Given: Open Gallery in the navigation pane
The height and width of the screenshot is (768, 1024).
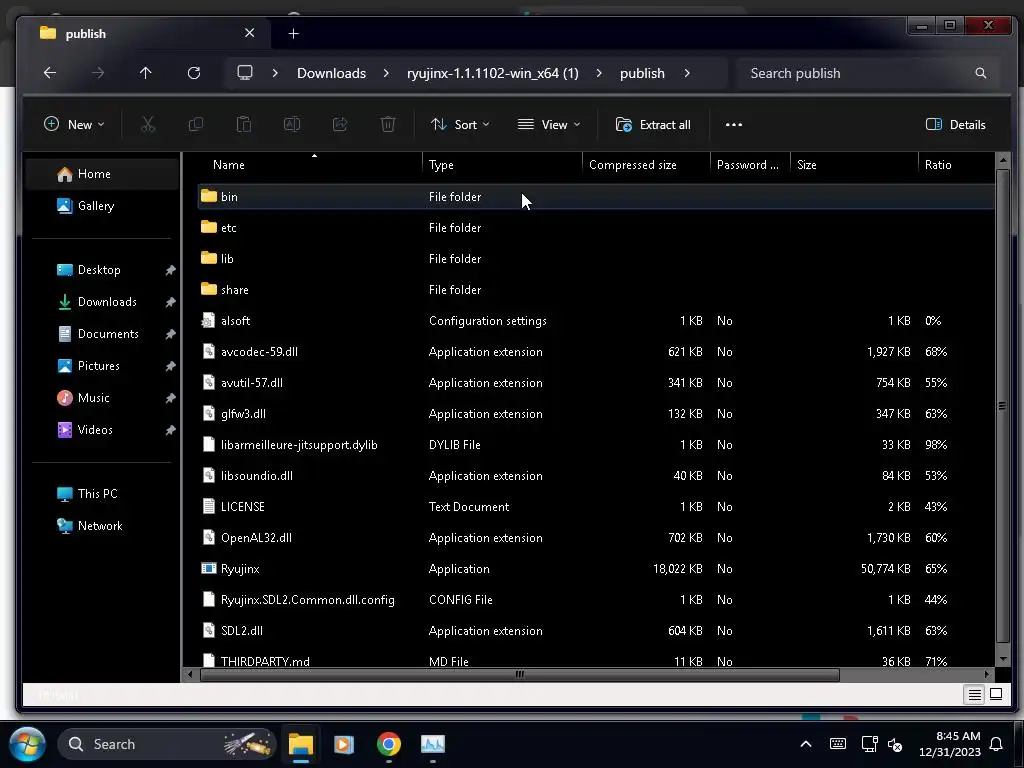Looking at the screenshot, I should pos(101,206).
